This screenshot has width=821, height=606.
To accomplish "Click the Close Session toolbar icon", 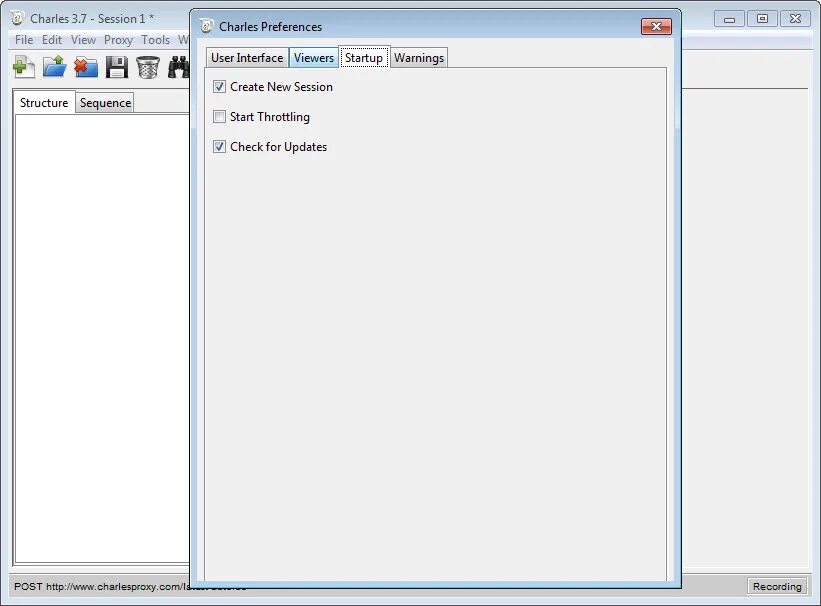I will tap(86, 67).
